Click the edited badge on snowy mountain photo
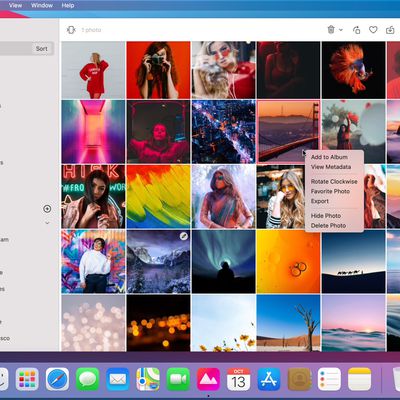The image size is (400, 400). tap(184, 236)
